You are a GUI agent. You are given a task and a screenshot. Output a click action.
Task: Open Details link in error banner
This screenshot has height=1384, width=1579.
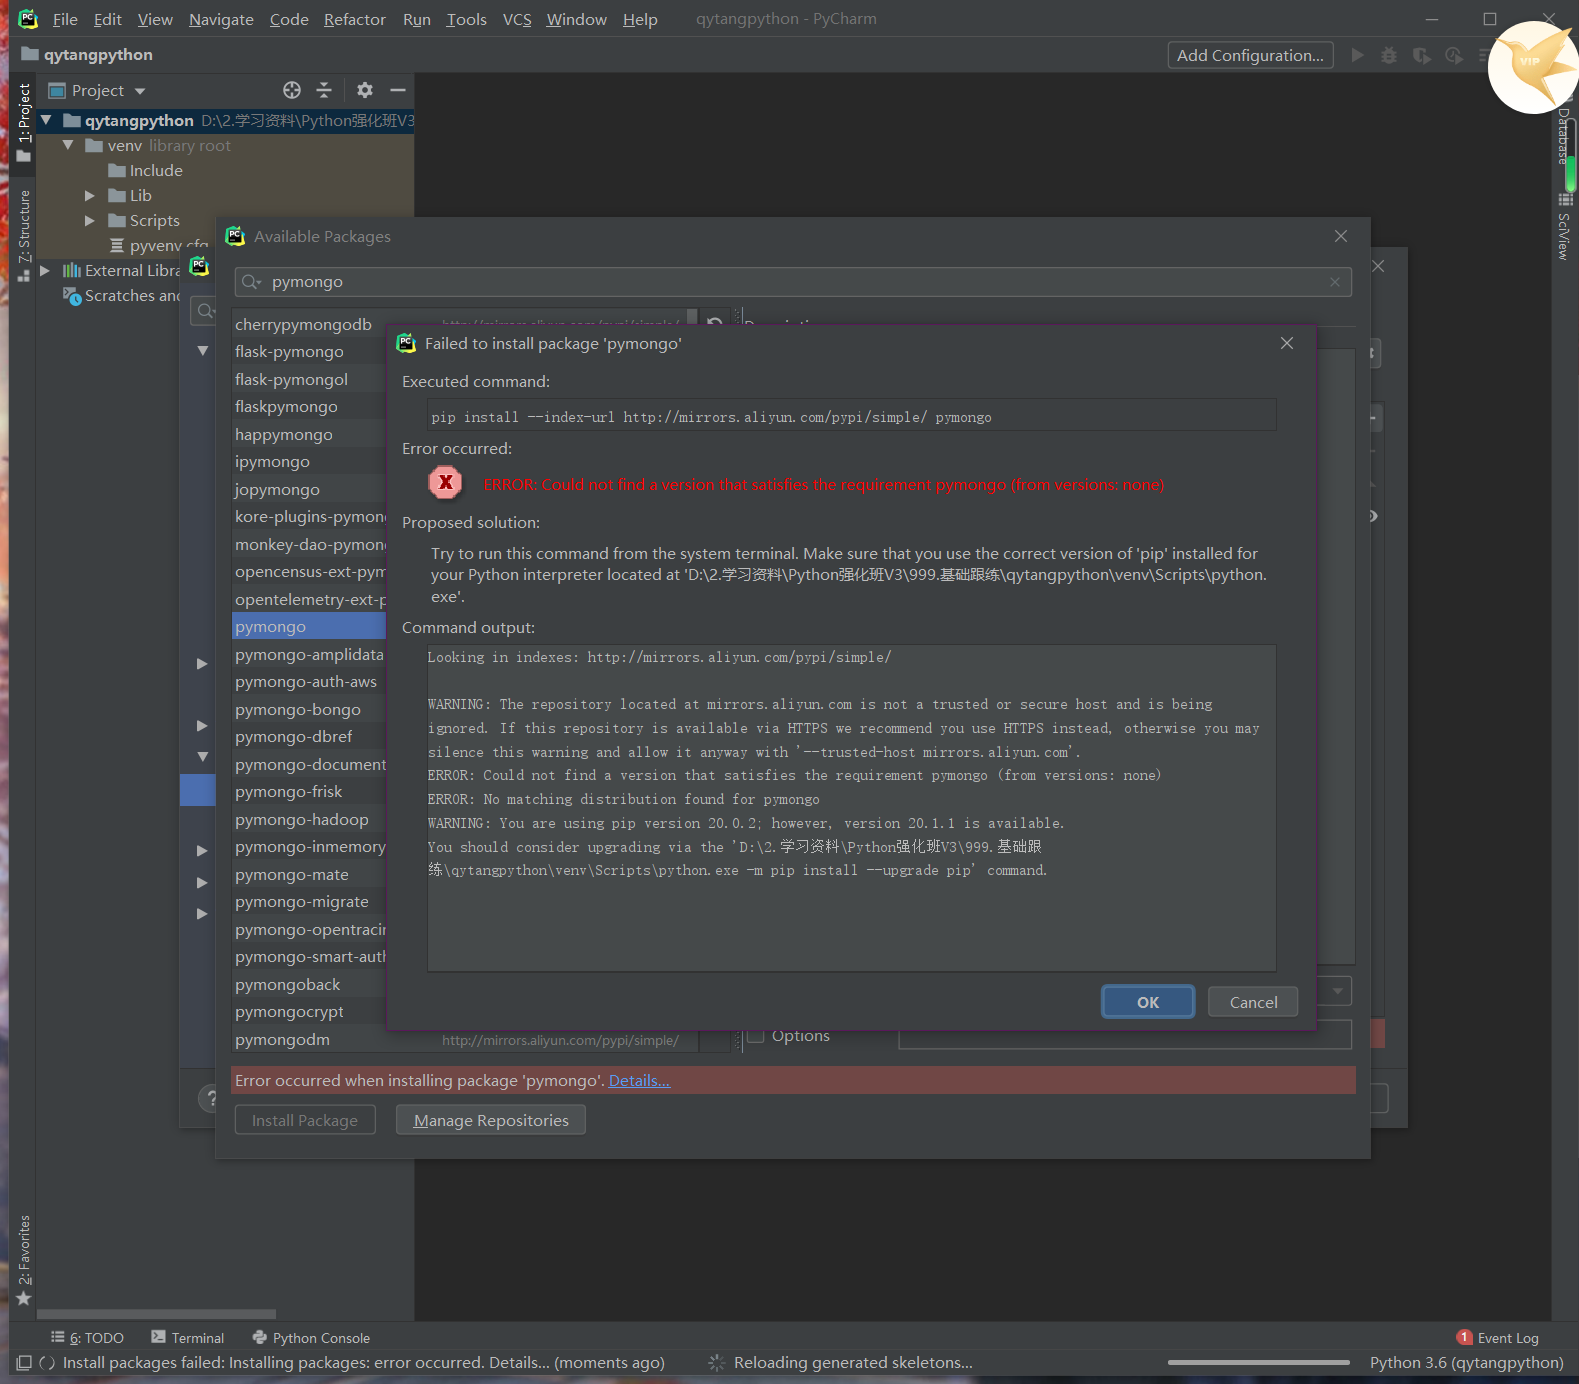tap(639, 1080)
